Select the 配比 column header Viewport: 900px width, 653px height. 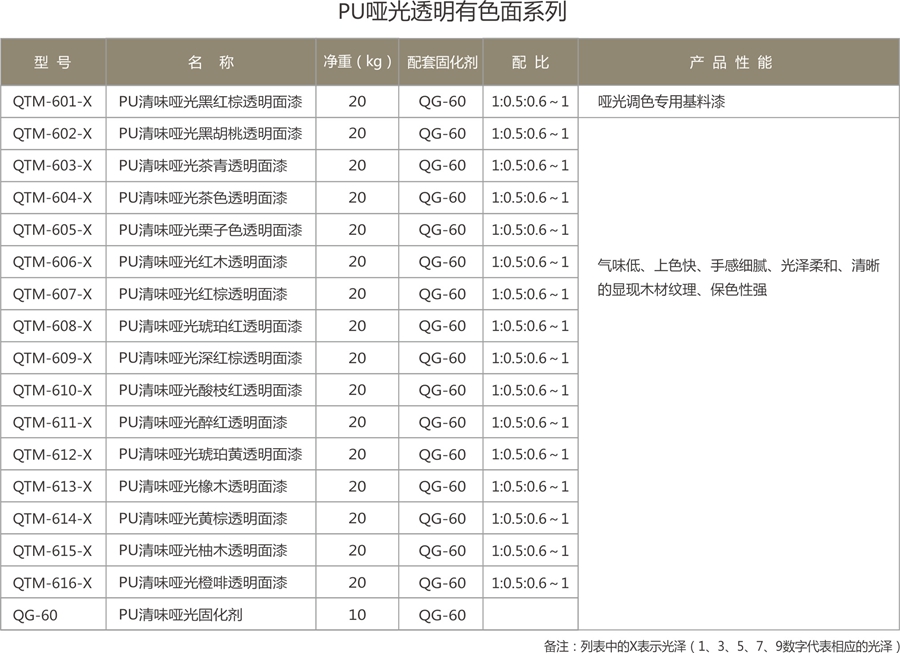pyautogui.click(x=530, y=62)
